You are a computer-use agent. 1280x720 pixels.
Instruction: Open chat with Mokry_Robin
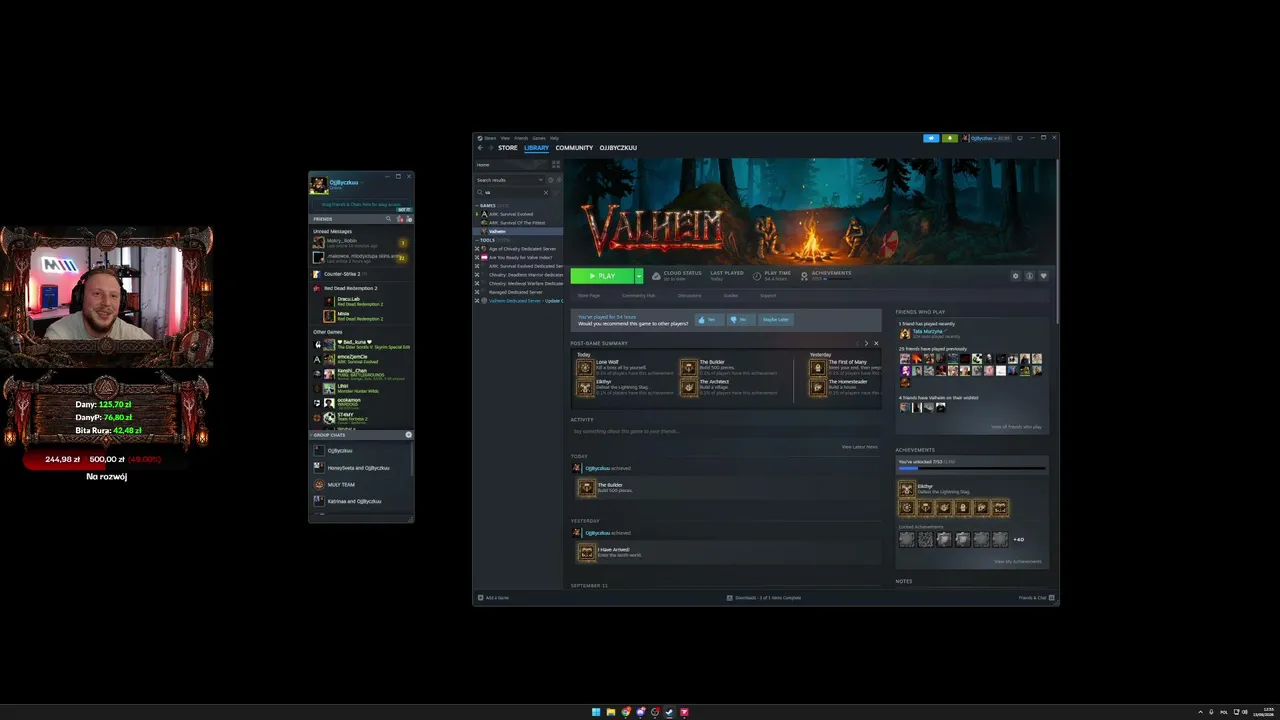click(361, 243)
